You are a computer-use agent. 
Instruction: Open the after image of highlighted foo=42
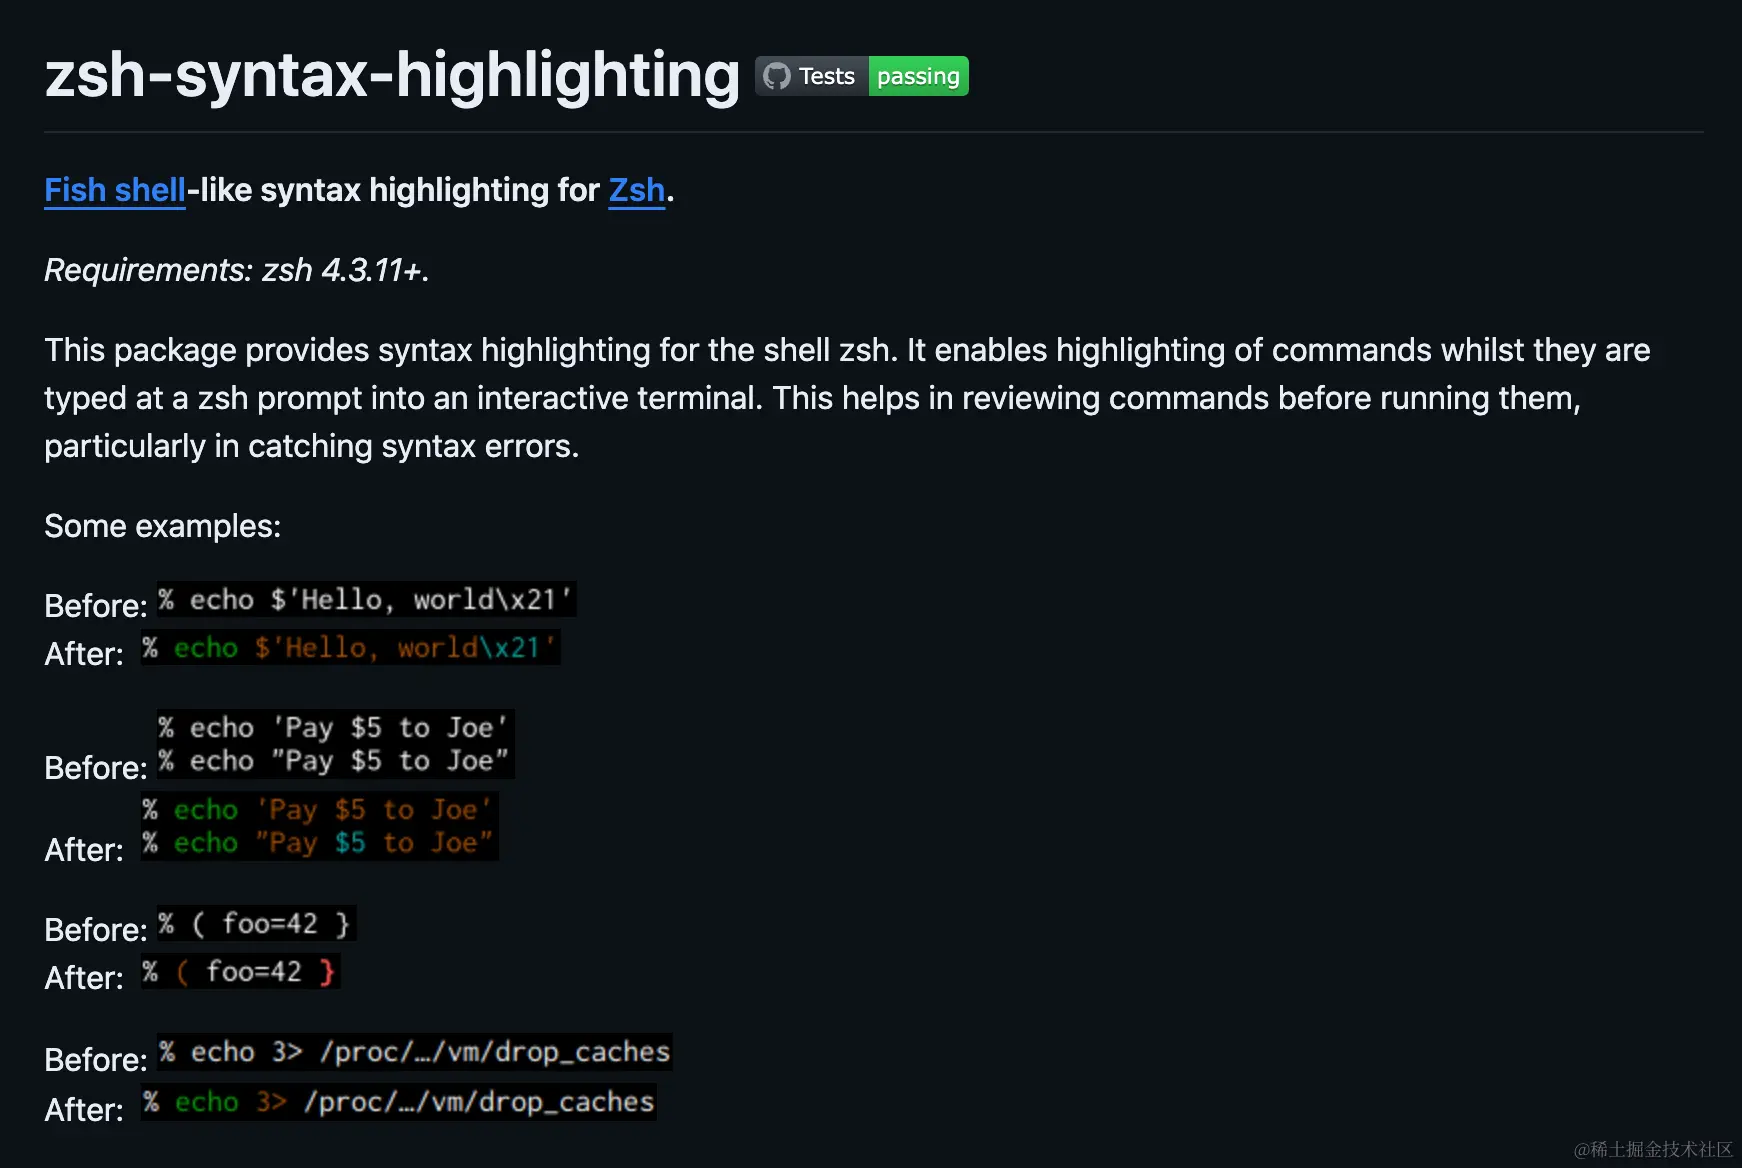[240, 972]
